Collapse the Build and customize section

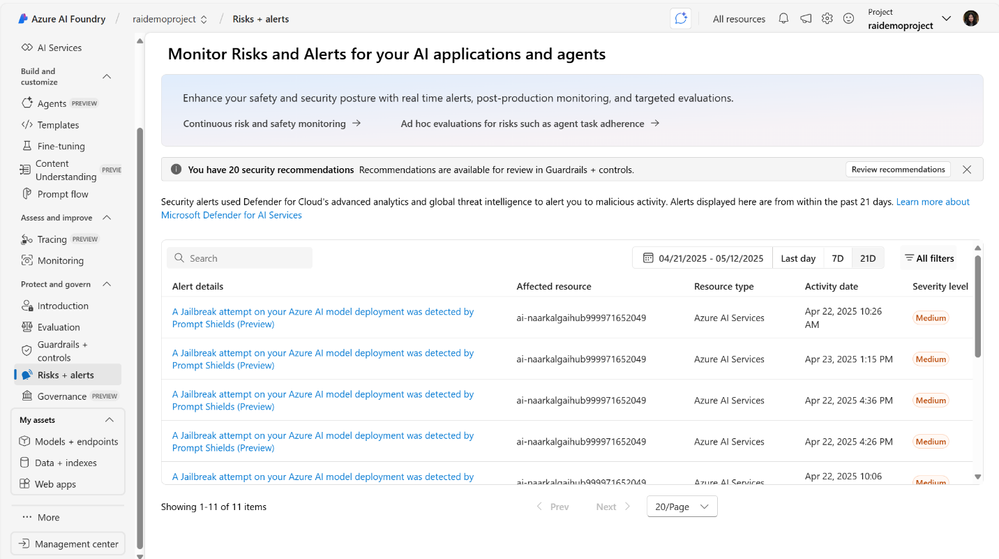[x=107, y=77]
